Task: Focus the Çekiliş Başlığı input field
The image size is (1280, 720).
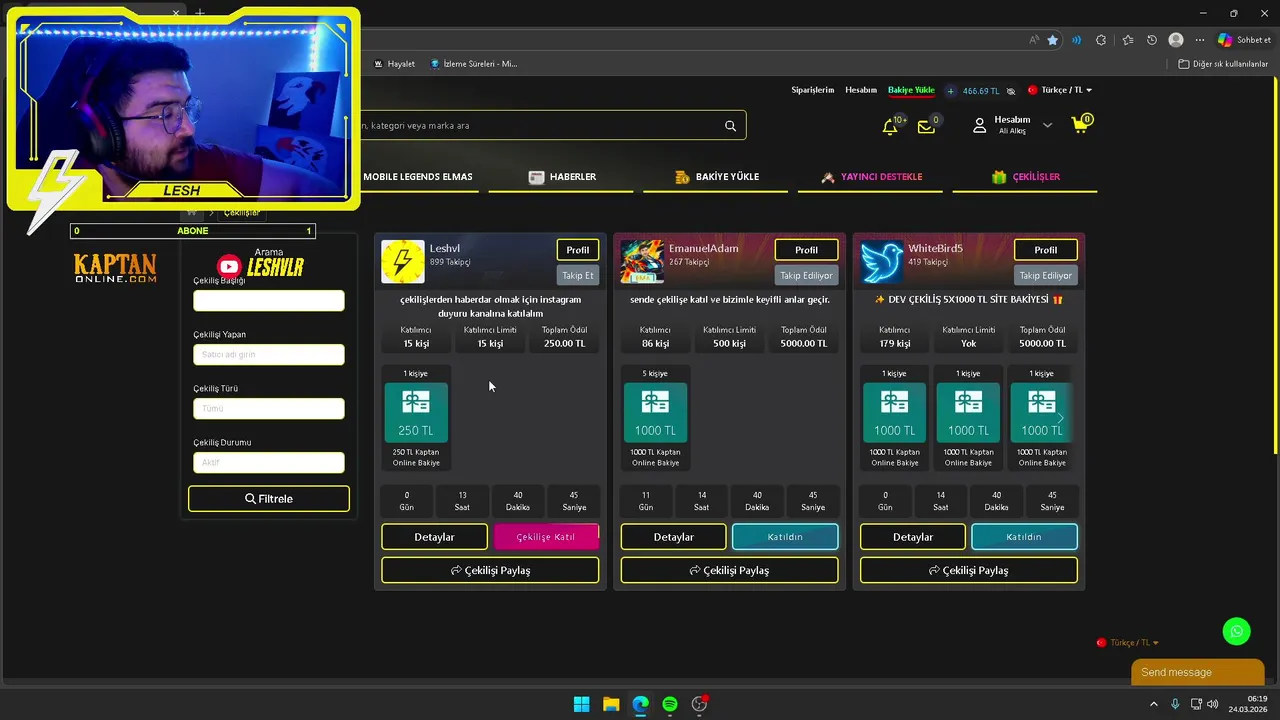Action: tap(269, 301)
